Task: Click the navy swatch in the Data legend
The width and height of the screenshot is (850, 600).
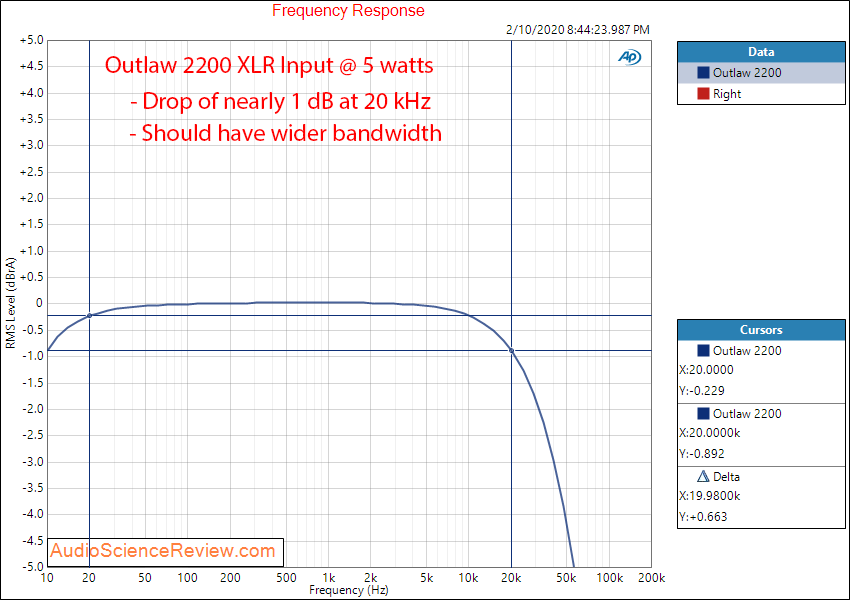Action: (x=703, y=73)
